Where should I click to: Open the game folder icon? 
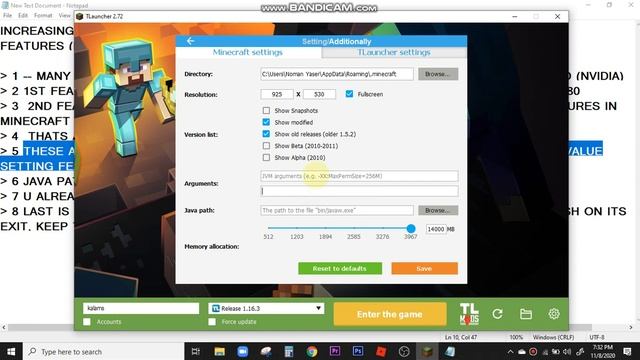526,314
